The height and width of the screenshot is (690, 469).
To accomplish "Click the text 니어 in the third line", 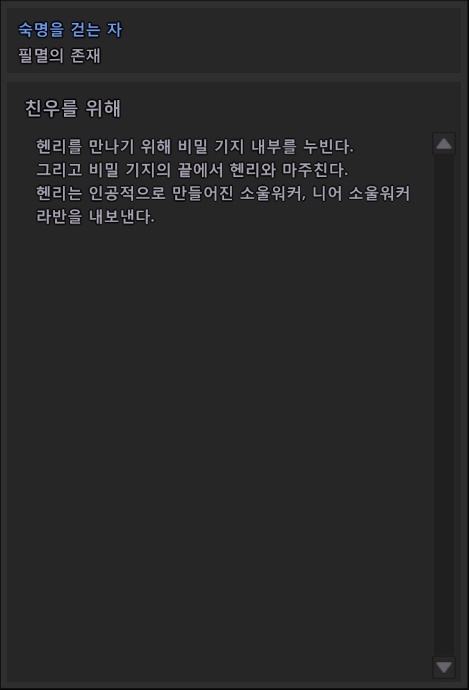I will click(327, 193).
